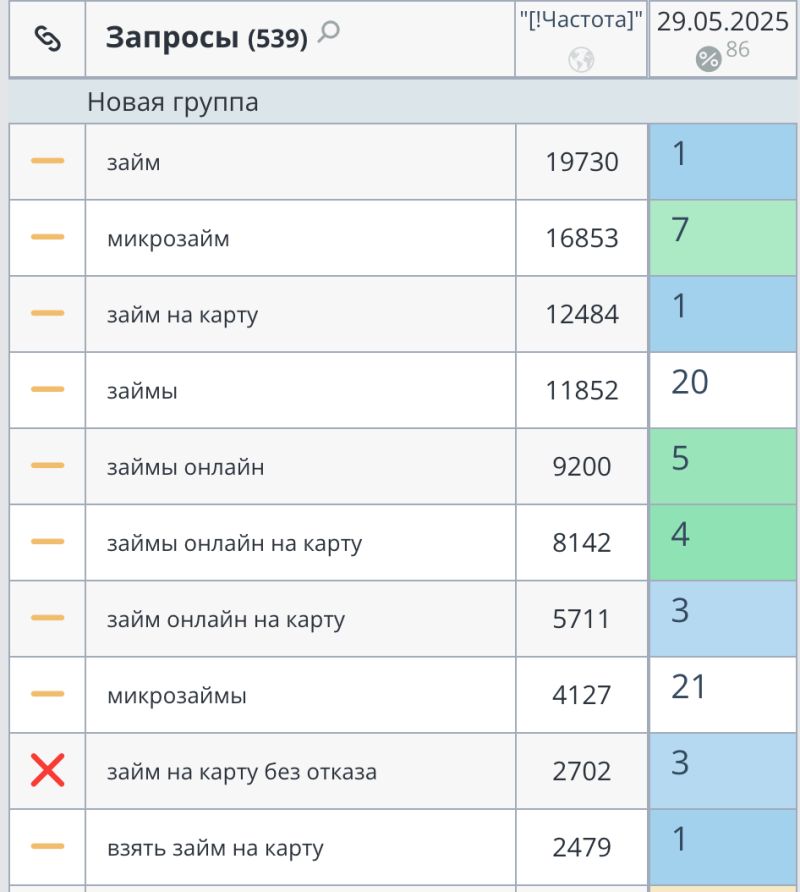The width and height of the screenshot is (800, 892).
Task: Open the 29.05.2025 date column header
Action: click(x=722, y=23)
